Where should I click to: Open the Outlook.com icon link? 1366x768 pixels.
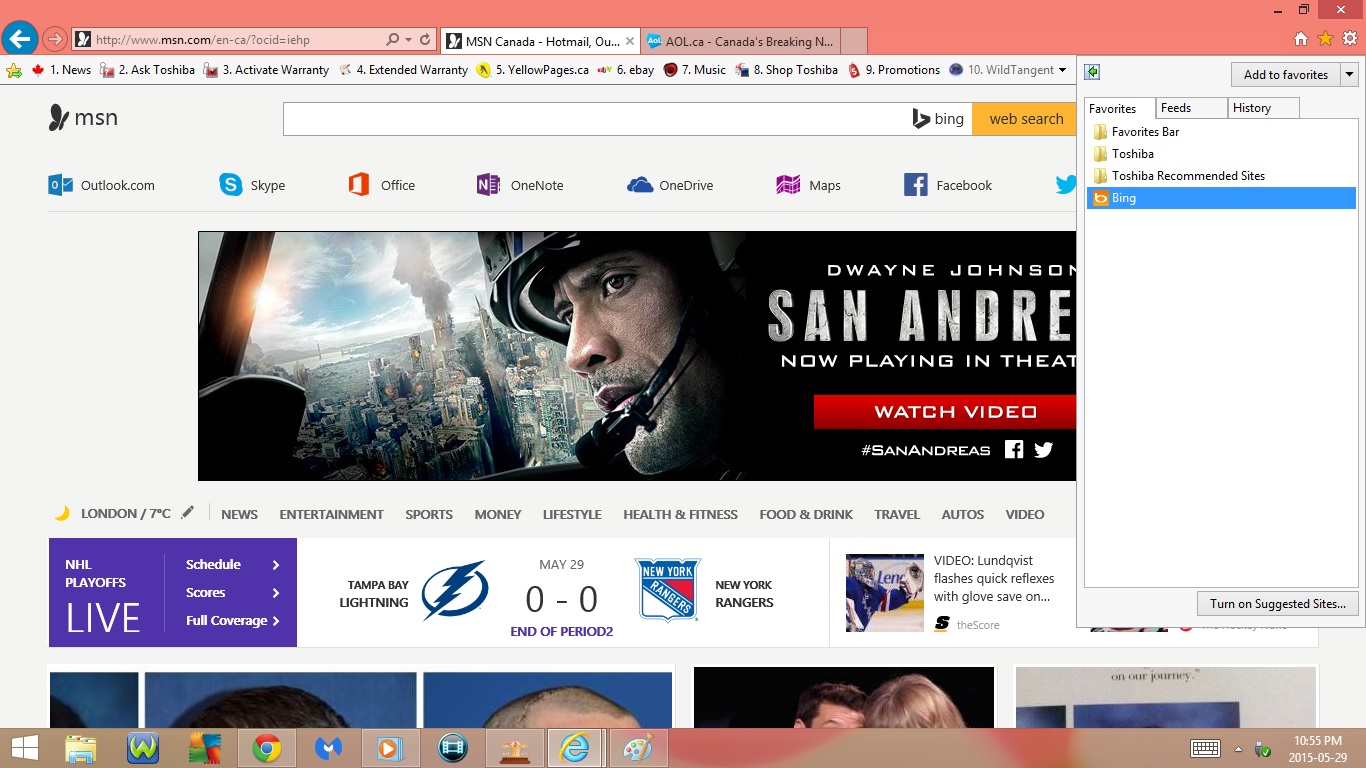click(102, 185)
